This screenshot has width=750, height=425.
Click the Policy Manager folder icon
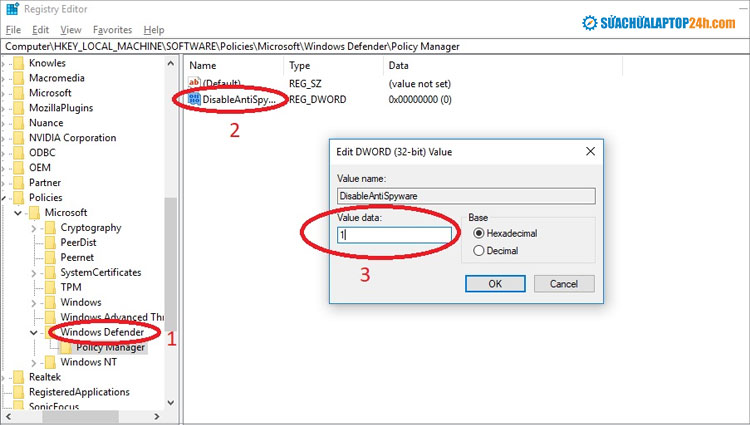tap(66, 348)
